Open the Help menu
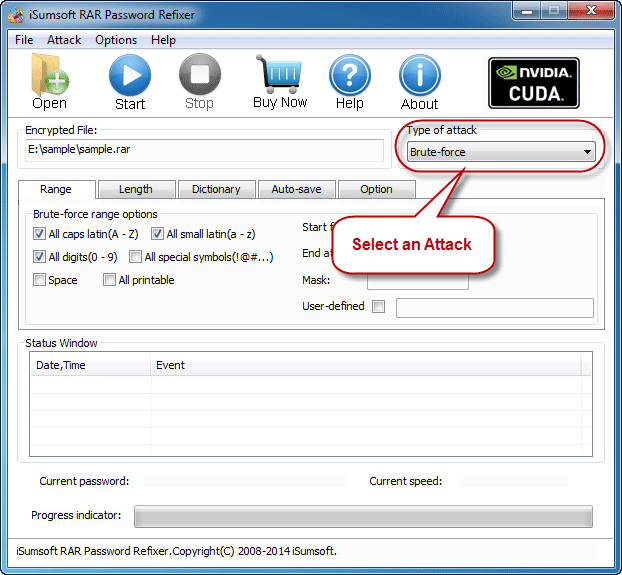The image size is (622, 575). (x=163, y=40)
